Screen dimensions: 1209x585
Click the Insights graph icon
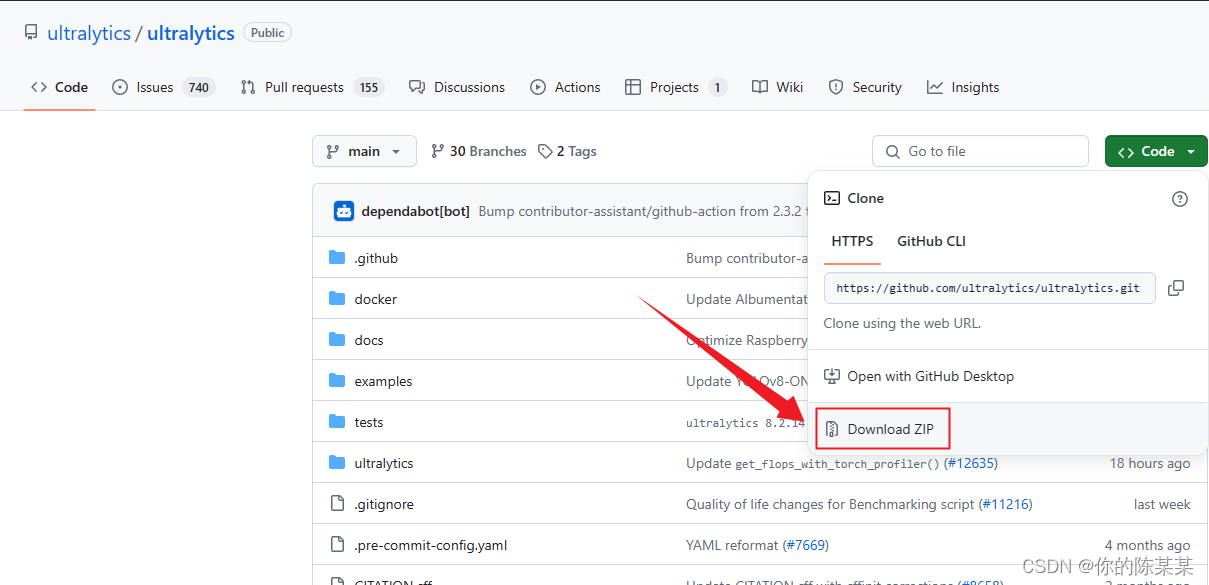click(935, 87)
